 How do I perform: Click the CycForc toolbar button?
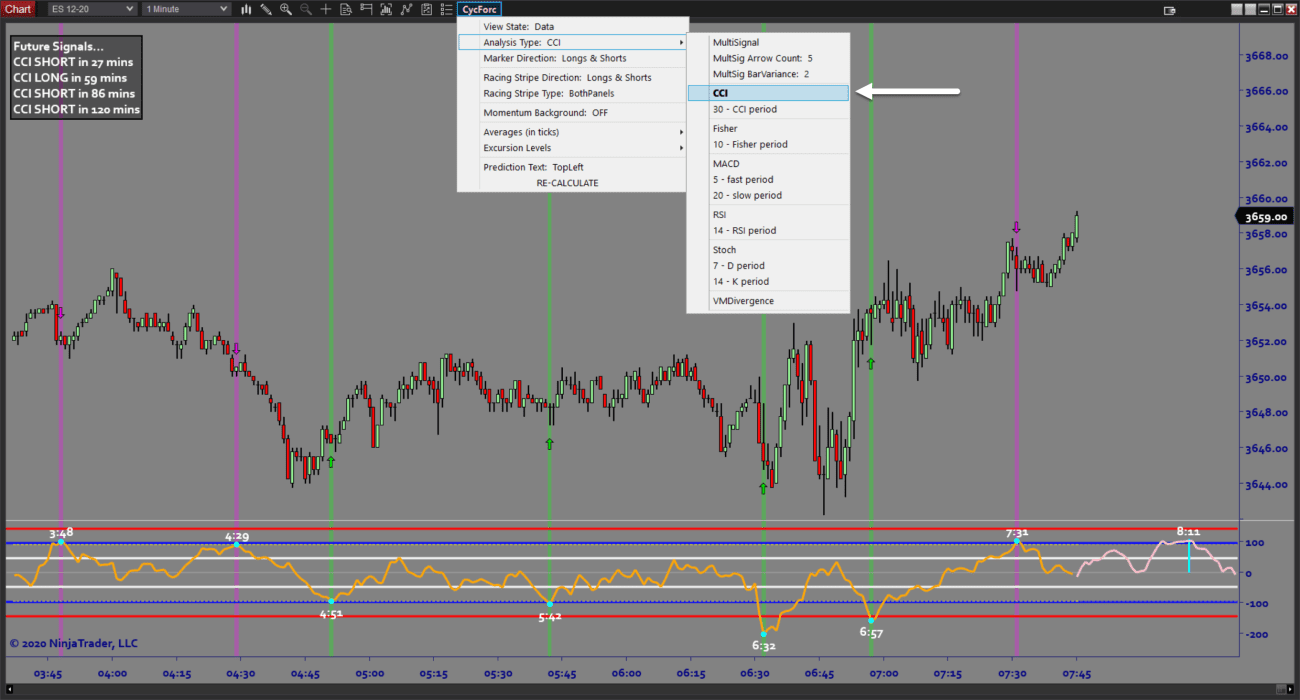[480, 9]
